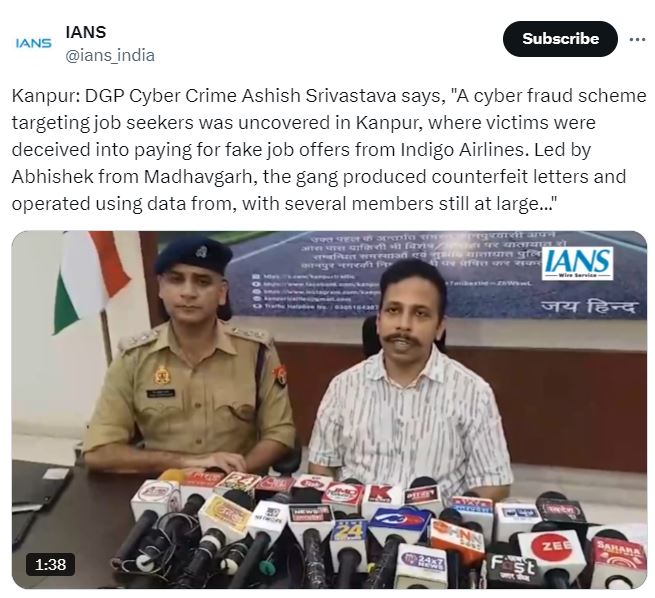The image size is (655, 598).
Task: Click the blue 24 microphone cube
Action: pyautogui.click(x=348, y=533)
